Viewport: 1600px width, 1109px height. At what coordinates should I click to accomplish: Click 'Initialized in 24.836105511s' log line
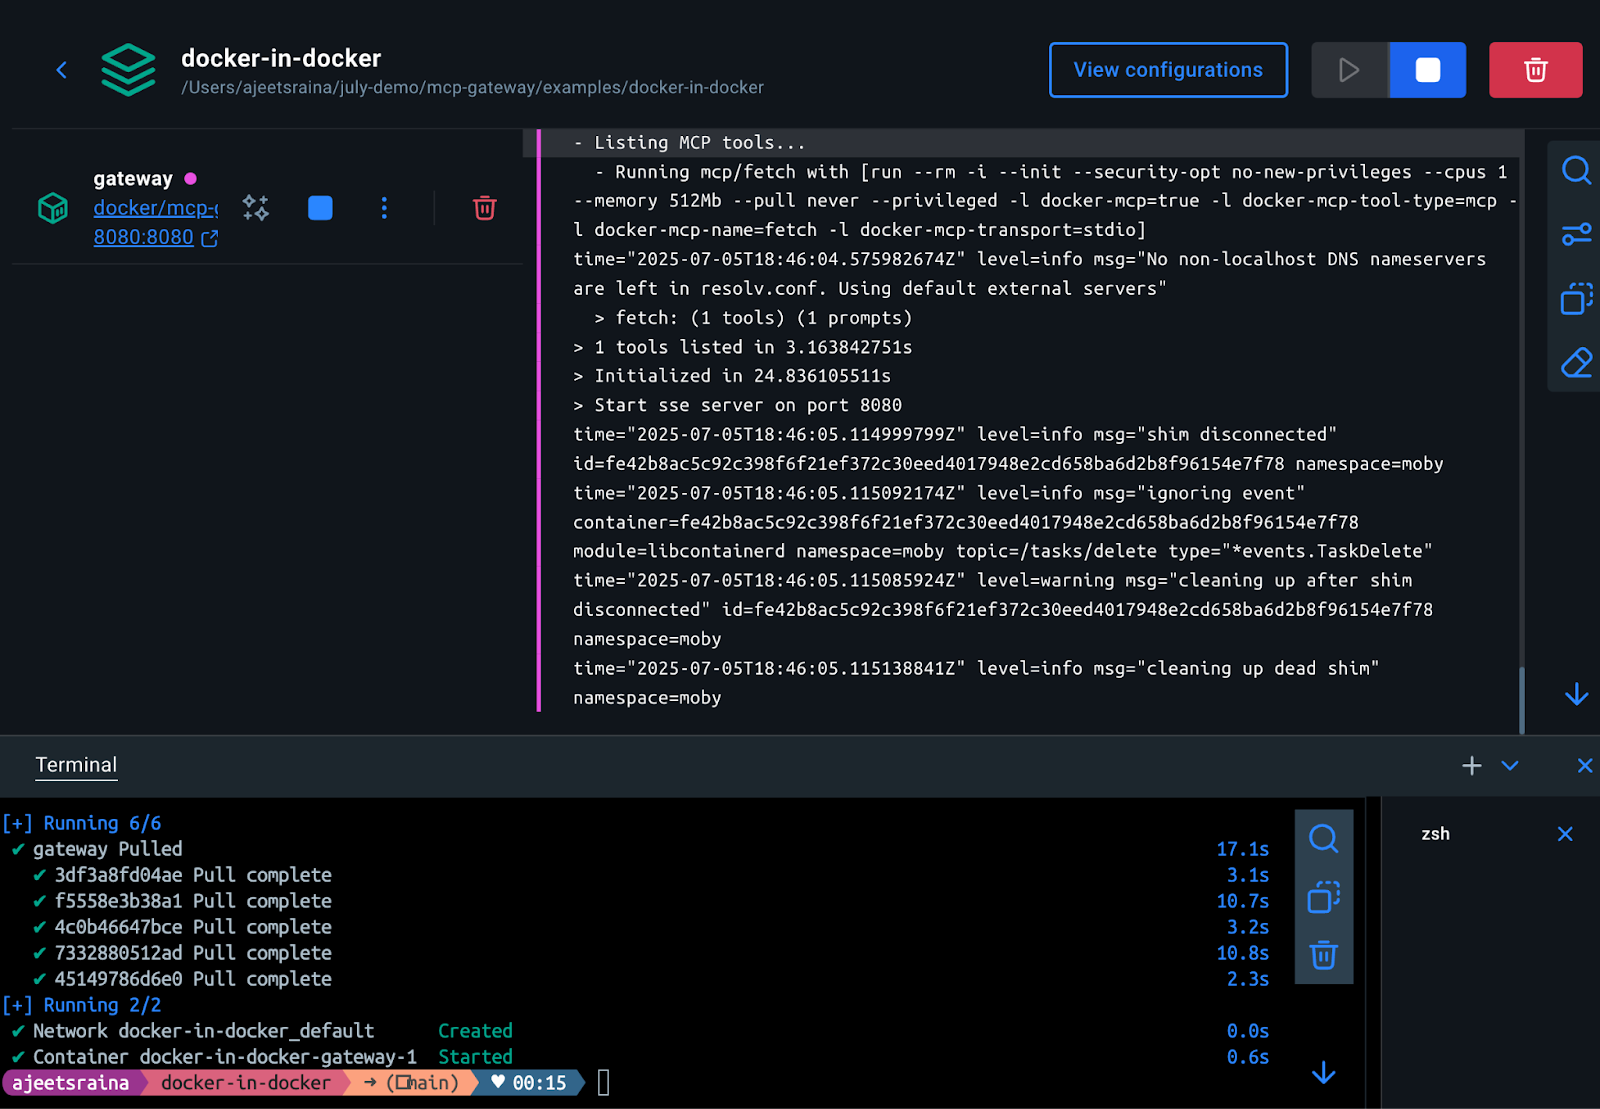pyautogui.click(x=732, y=376)
